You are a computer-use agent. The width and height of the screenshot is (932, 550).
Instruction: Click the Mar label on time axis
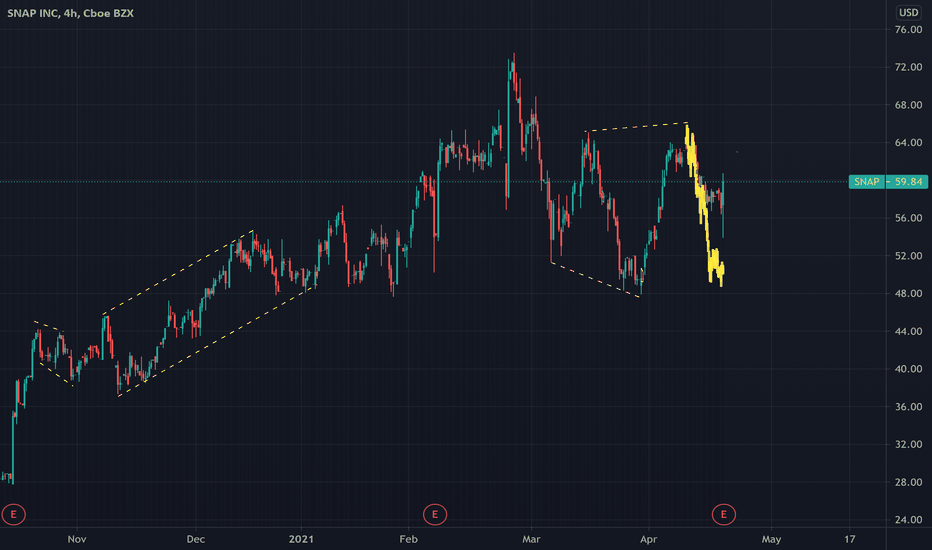coord(531,539)
